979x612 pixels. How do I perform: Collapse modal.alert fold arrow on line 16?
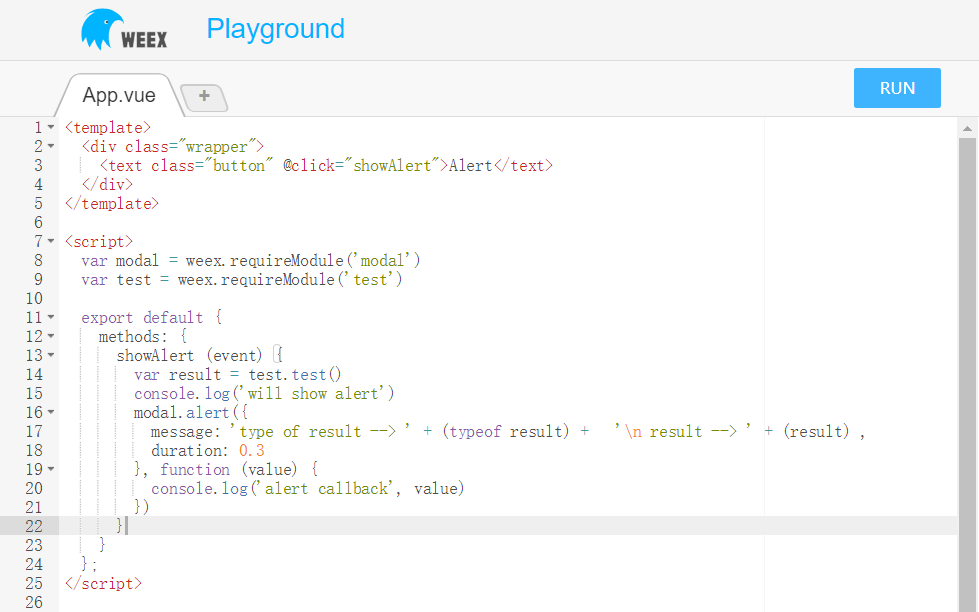click(51, 412)
